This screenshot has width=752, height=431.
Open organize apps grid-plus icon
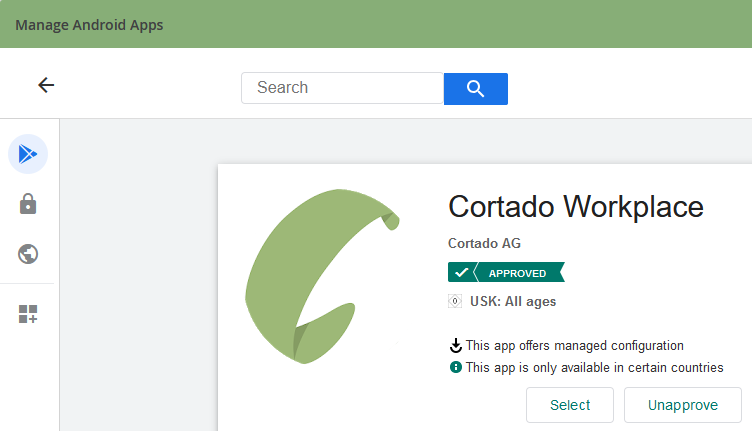28,314
